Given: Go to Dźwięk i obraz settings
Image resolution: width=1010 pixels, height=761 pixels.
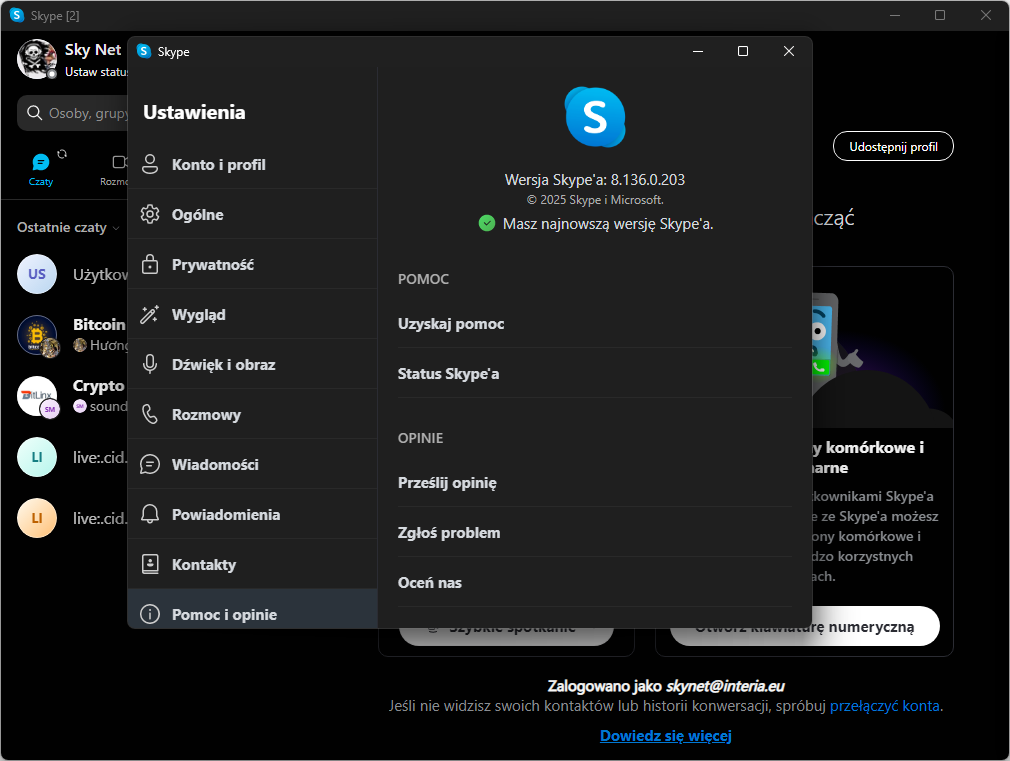Looking at the screenshot, I should click(252, 365).
